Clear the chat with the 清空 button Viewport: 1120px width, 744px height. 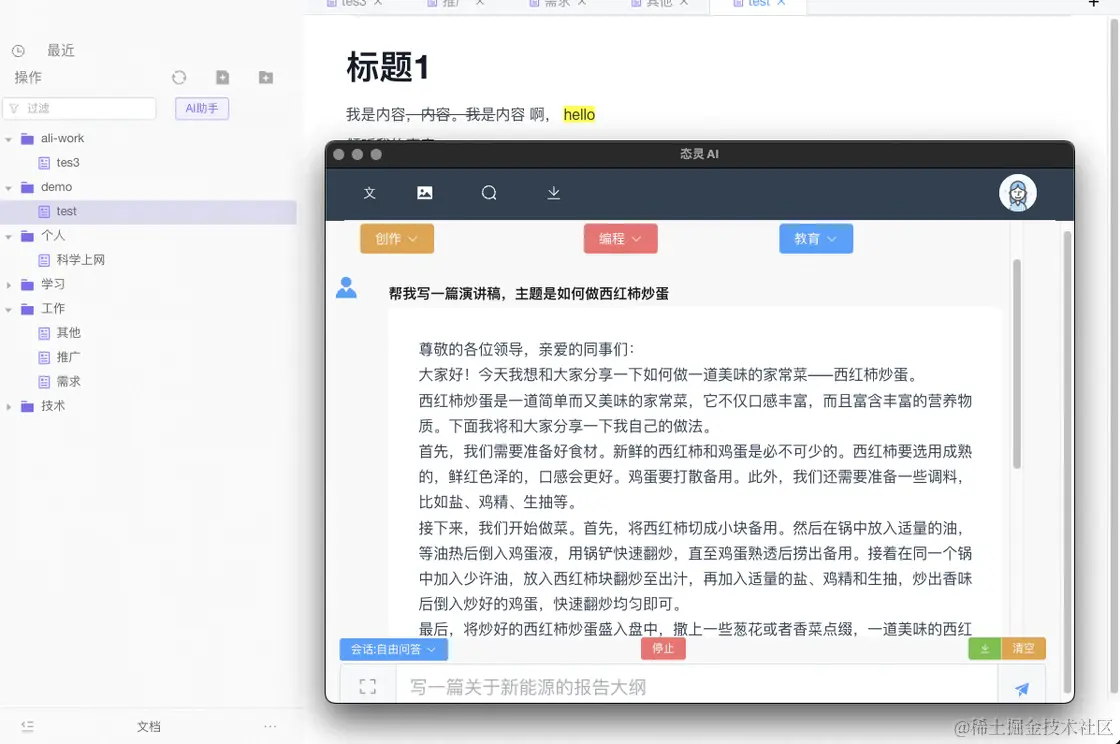click(x=1026, y=648)
